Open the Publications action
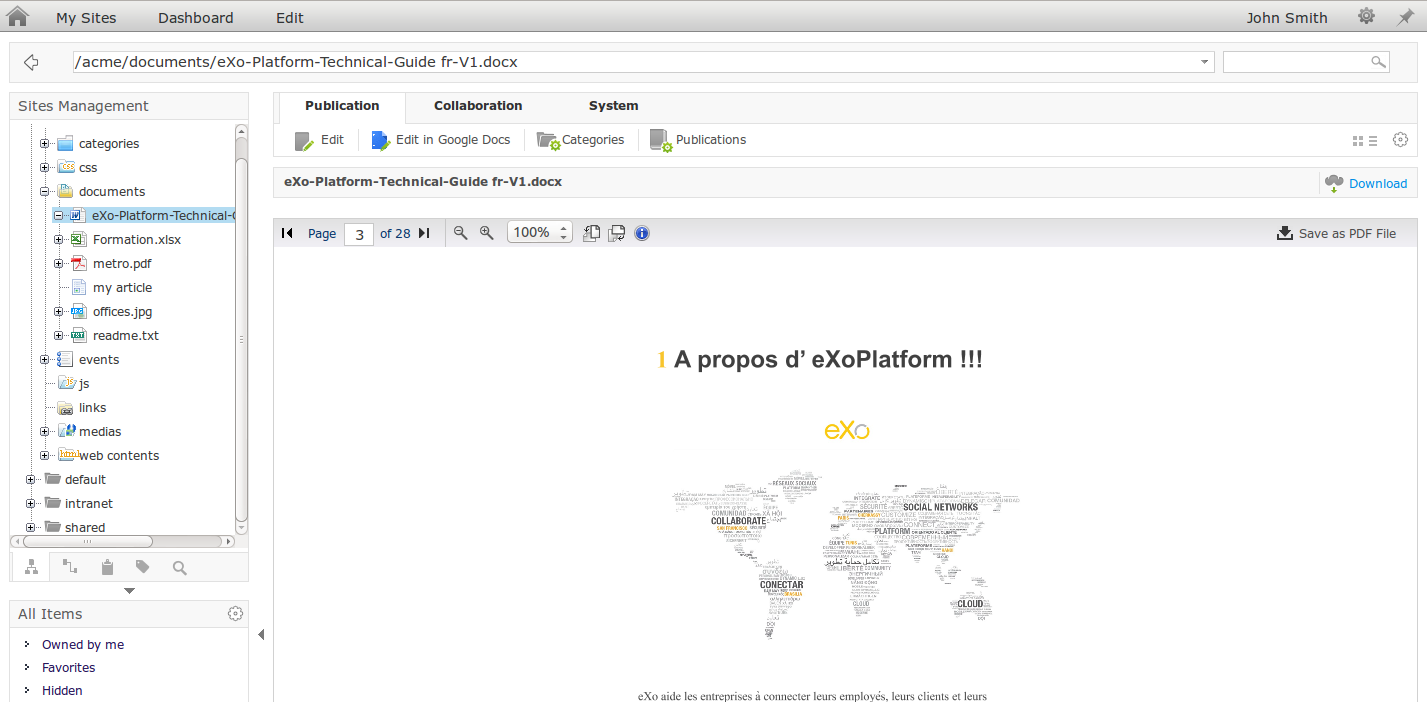Screen dimensions: 1427x702 pos(698,140)
